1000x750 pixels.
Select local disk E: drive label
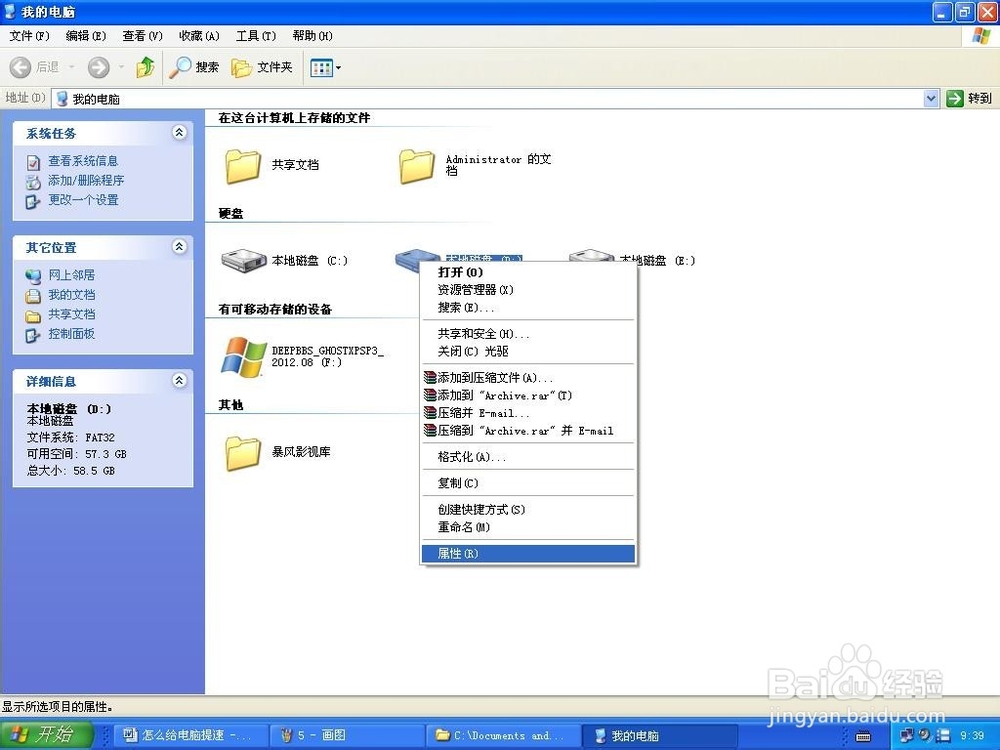click(657, 260)
